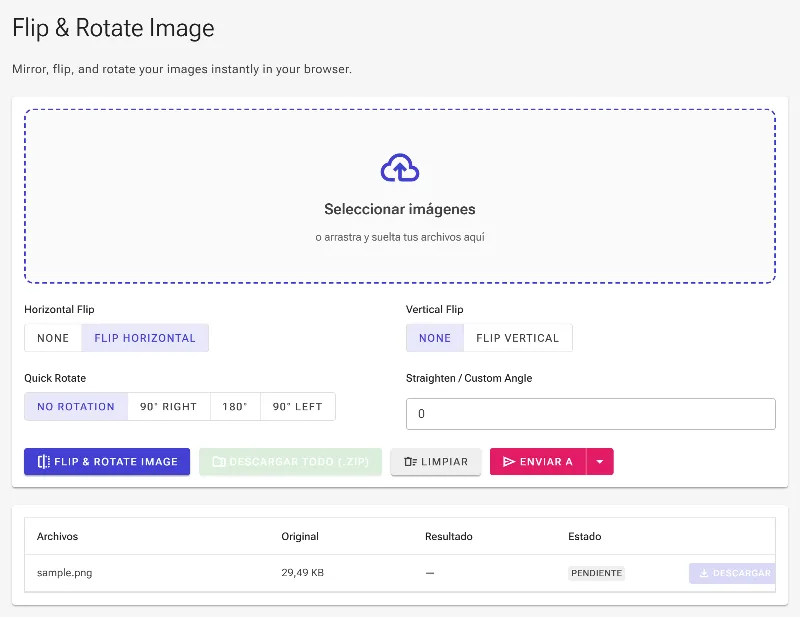The height and width of the screenshot is (617, 800).
Task: Select the Flip Horizontal option
Action: (145, 338)
